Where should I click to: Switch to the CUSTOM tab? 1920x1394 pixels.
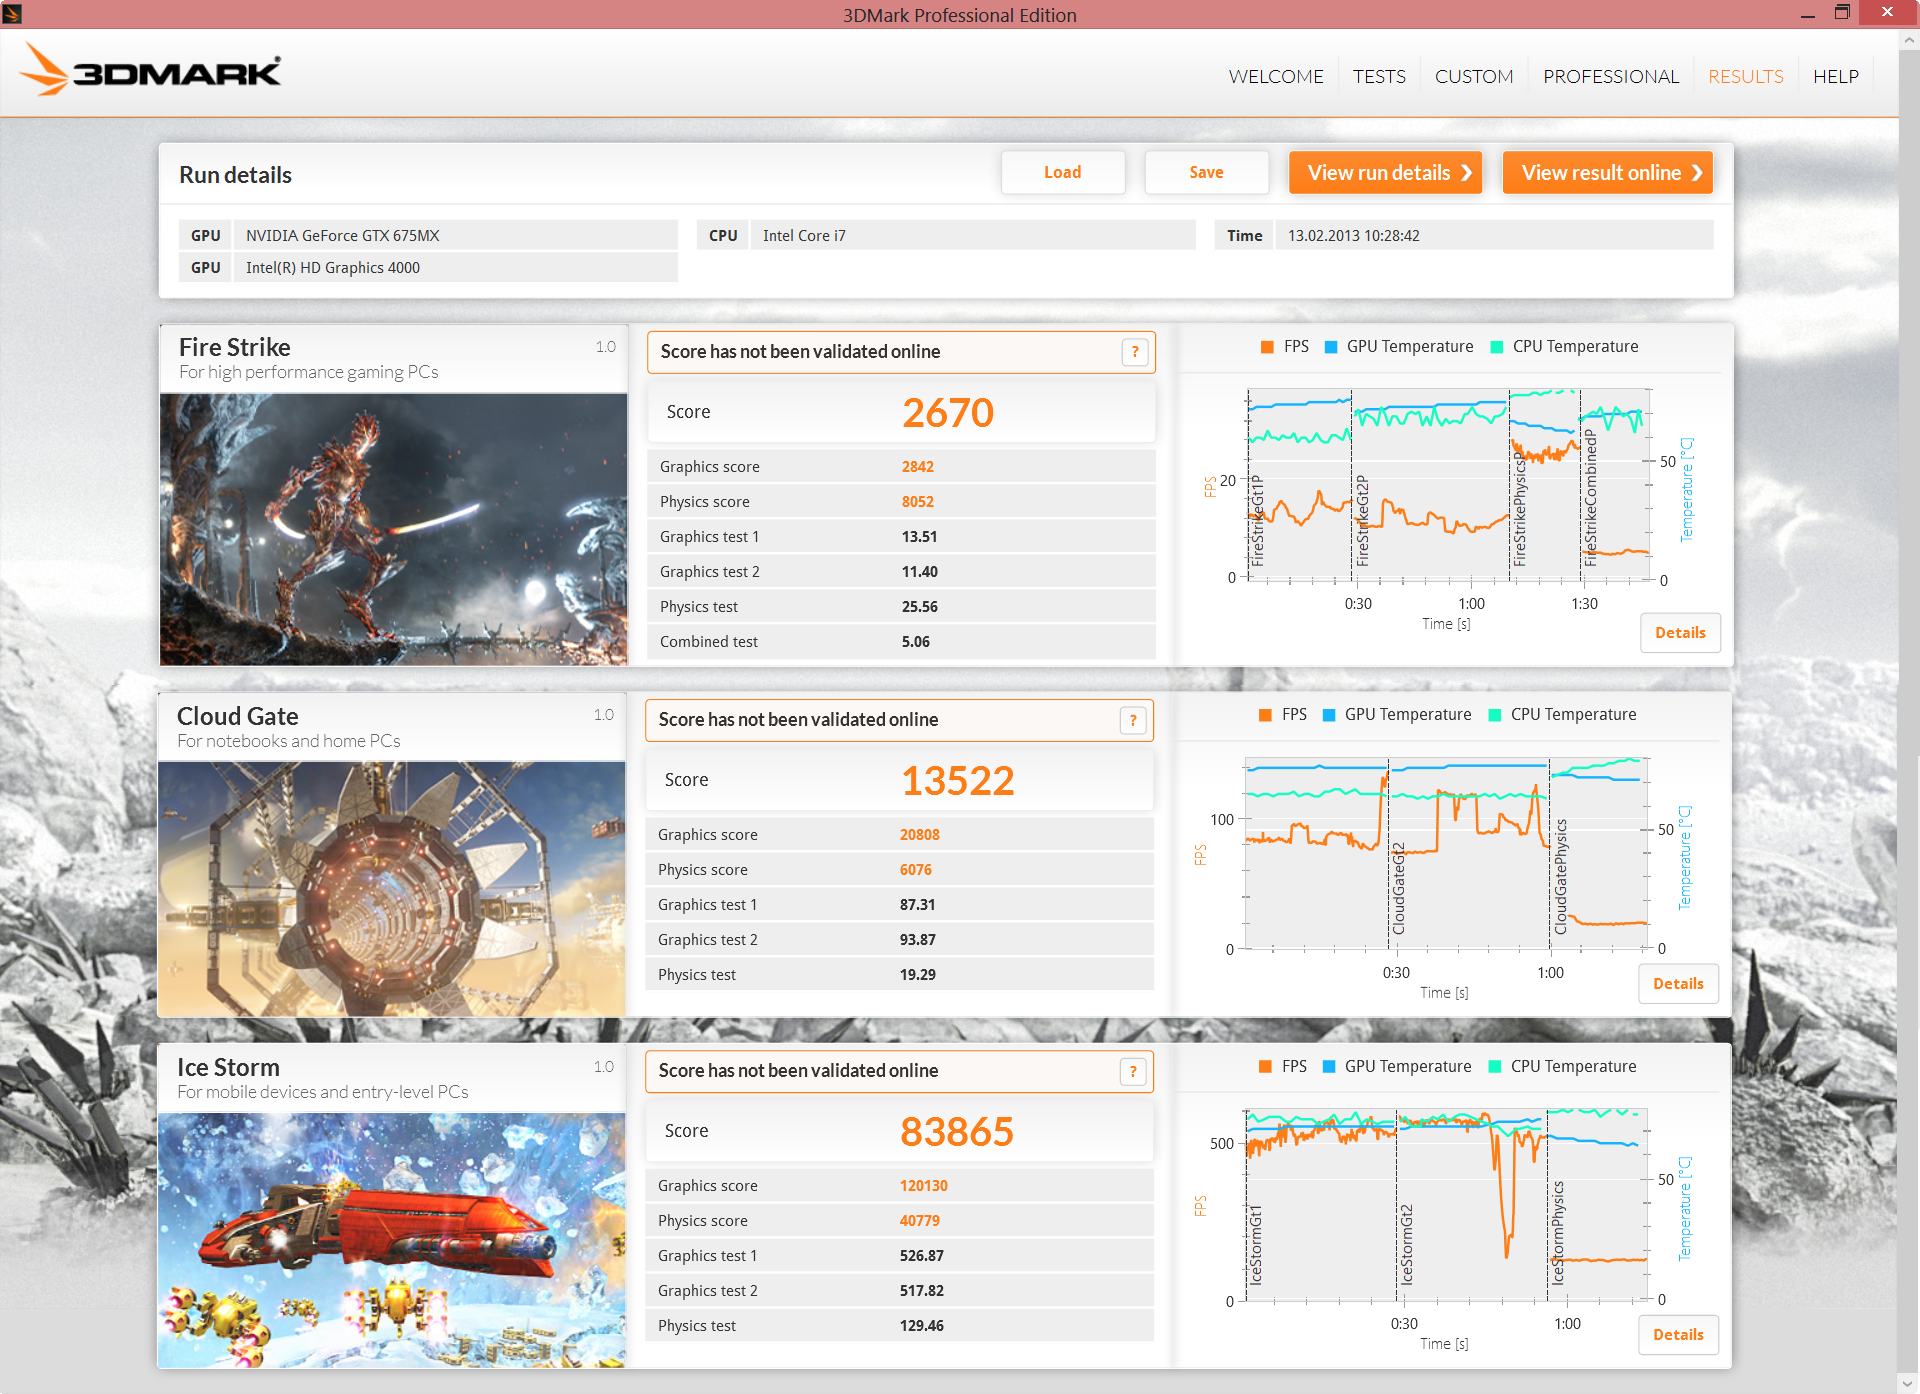point(1474,77)
